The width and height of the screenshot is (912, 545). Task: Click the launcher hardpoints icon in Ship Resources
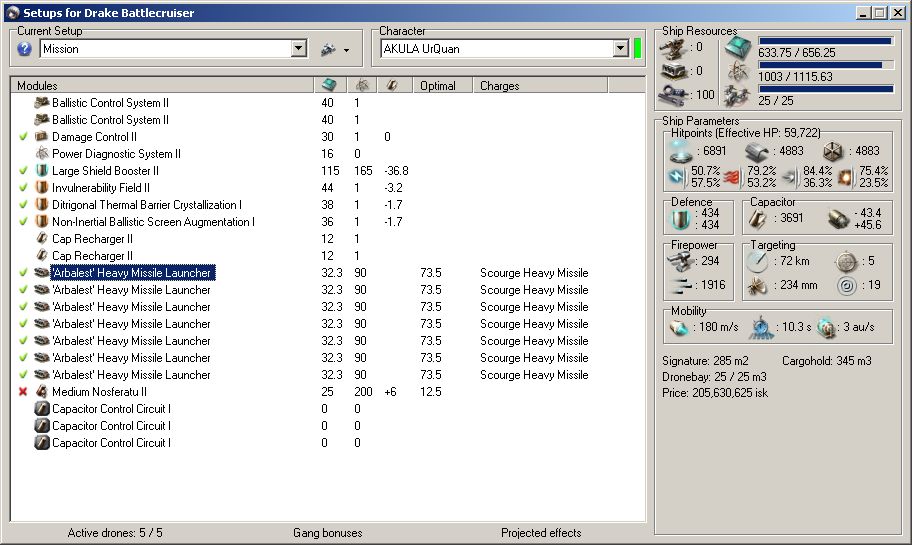click(x=674, y=72)
